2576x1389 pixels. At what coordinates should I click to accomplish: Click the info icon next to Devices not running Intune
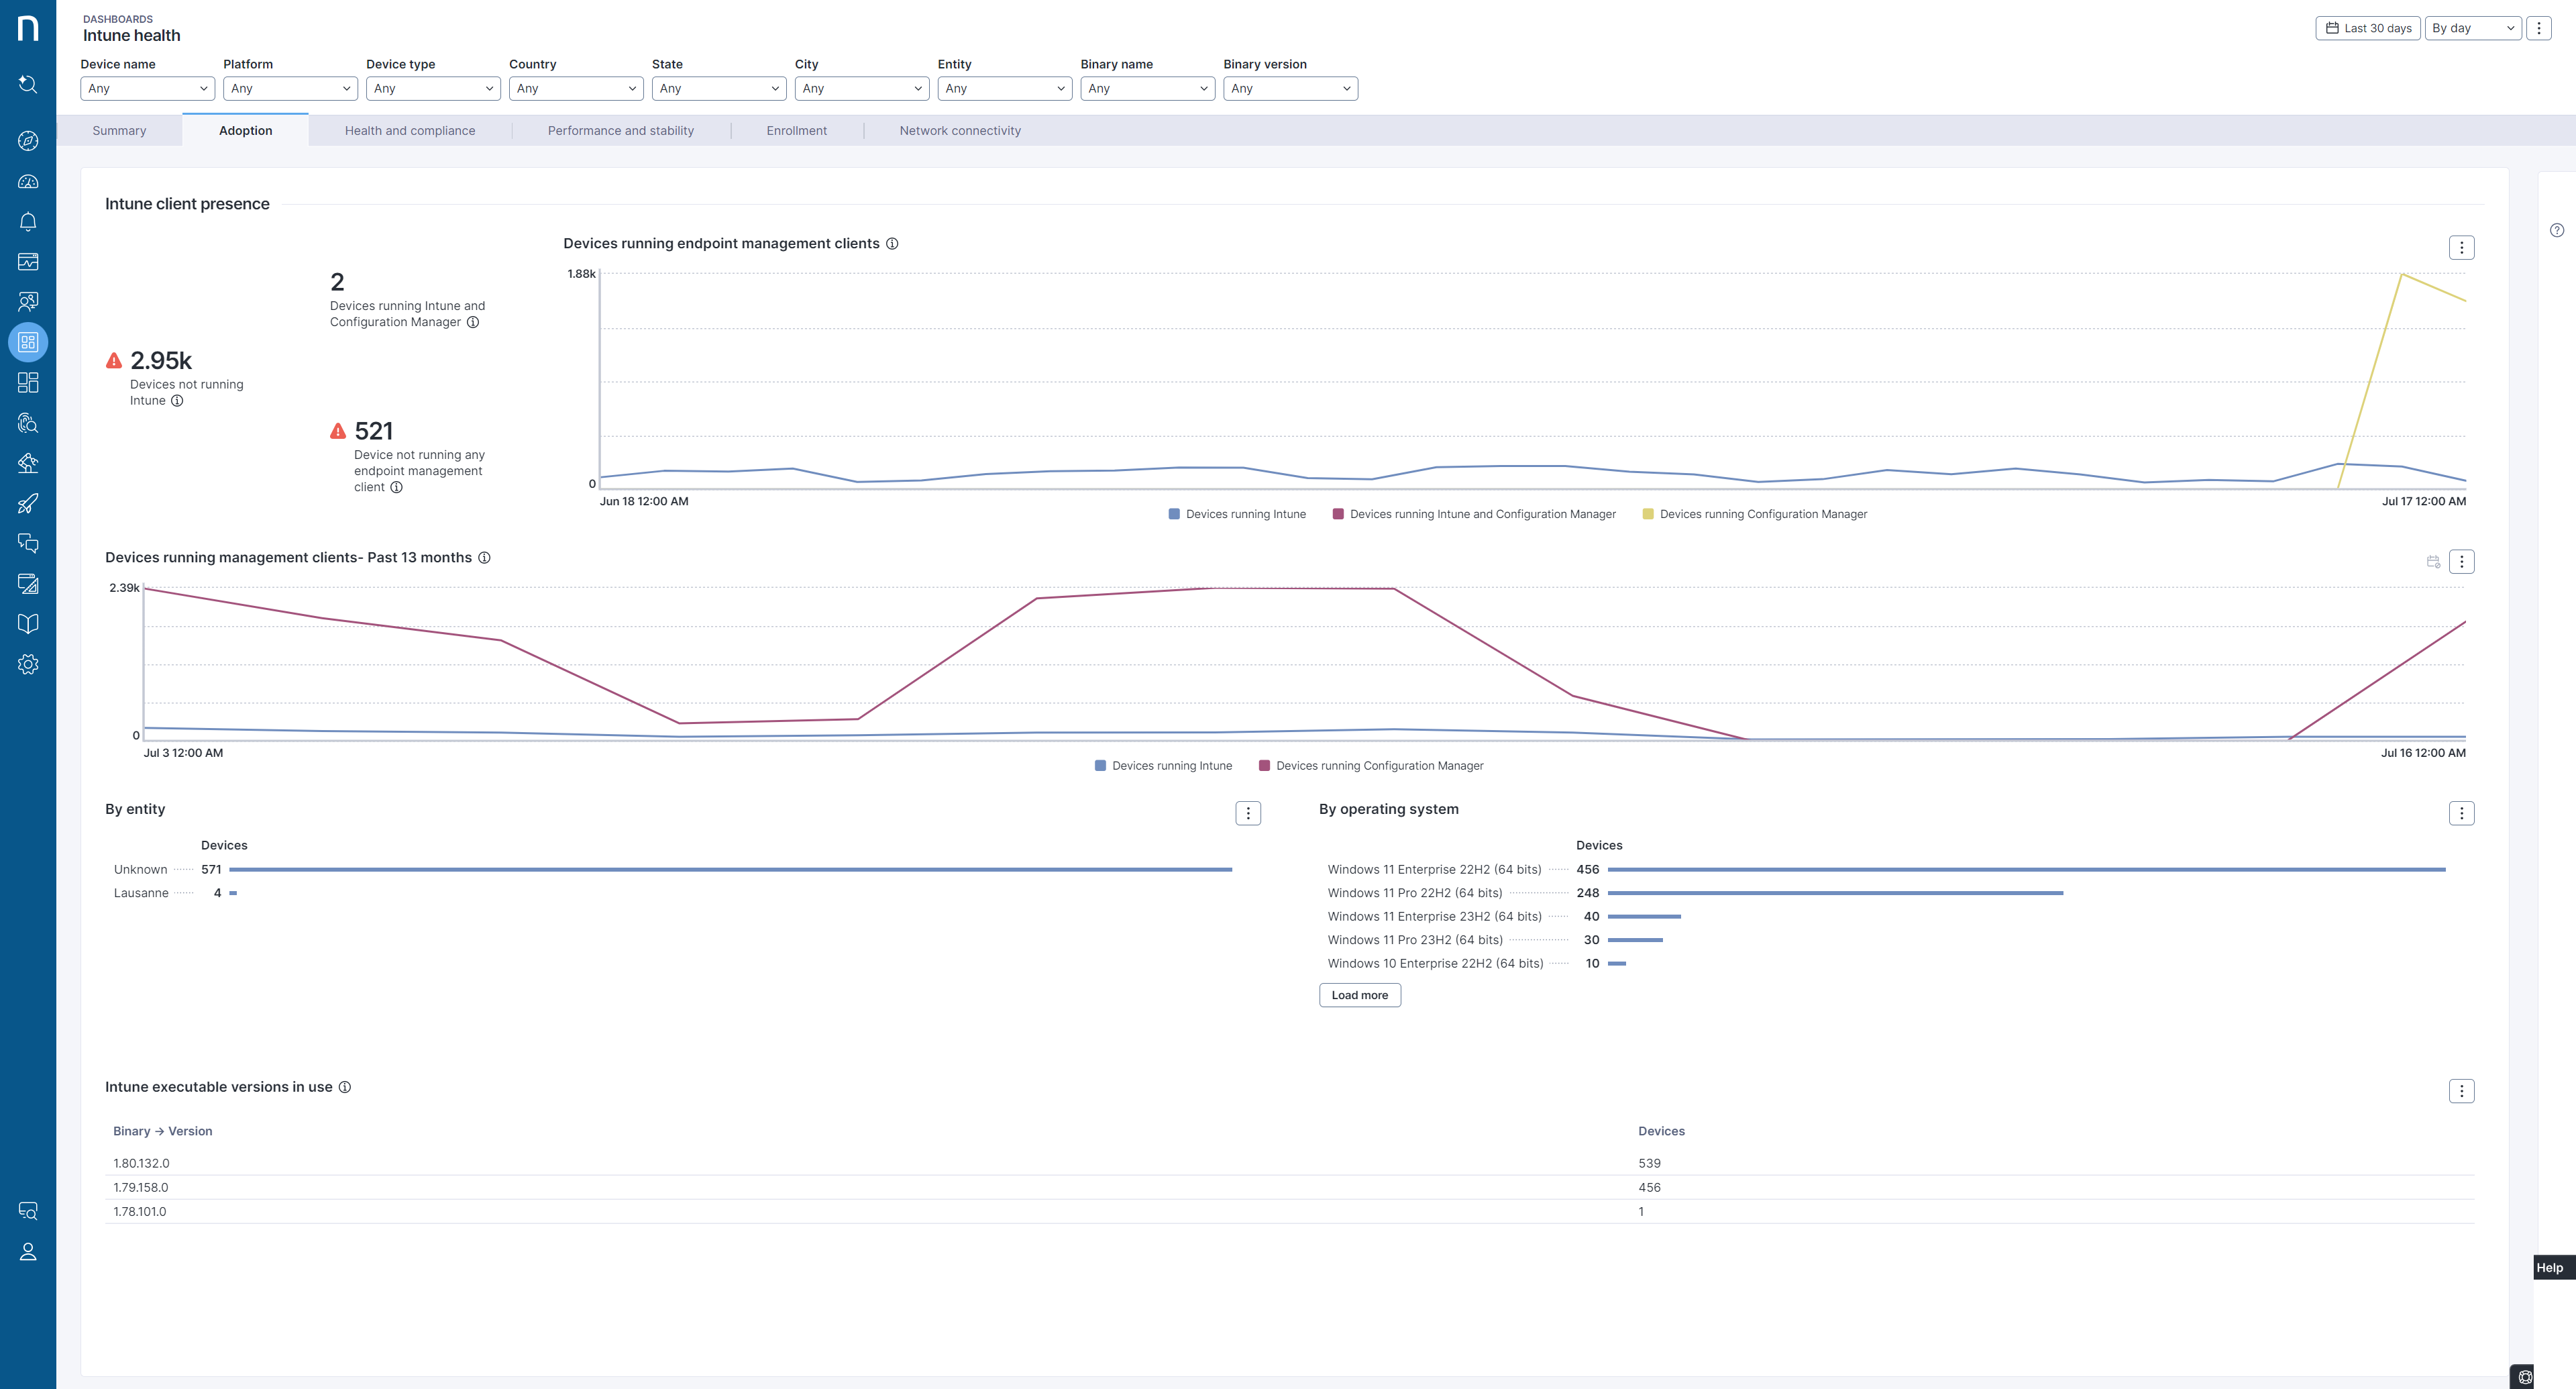[177, 401]
